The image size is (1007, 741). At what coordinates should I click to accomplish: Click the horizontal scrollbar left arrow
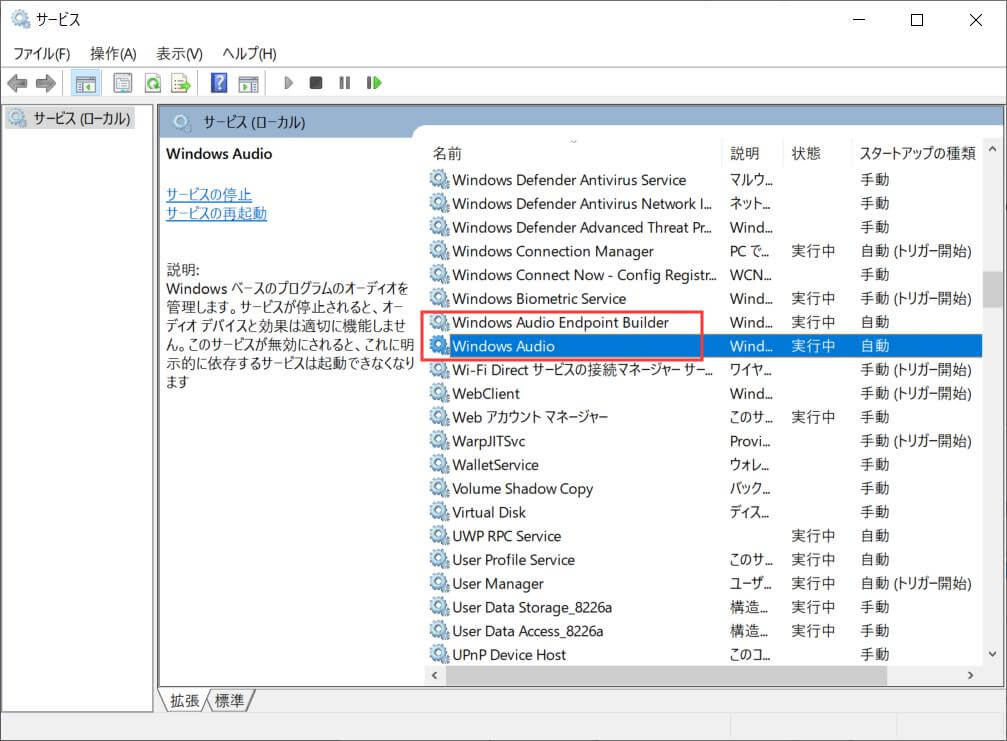(x=435, y=676)
